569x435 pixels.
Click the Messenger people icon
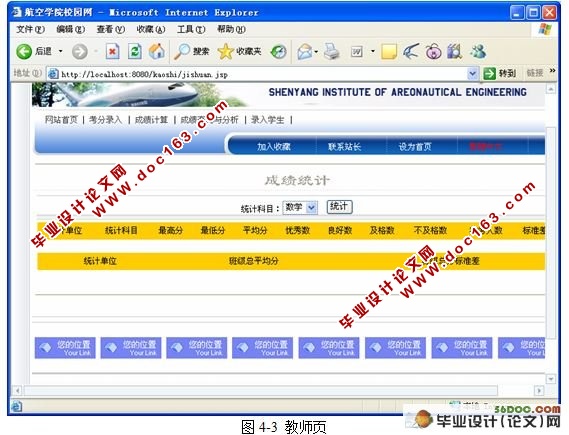pyautogui.click(x=478, y=52)
